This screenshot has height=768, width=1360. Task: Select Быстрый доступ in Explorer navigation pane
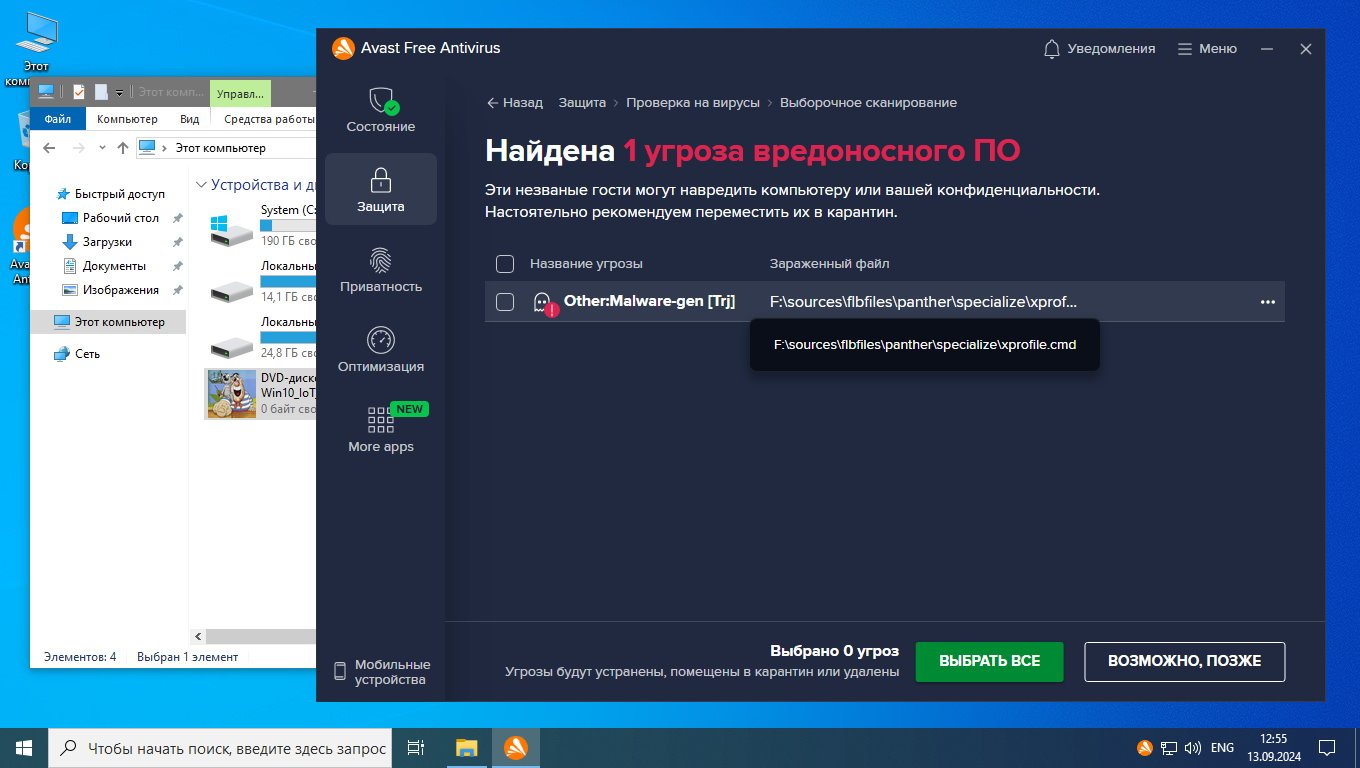point(119,194)
